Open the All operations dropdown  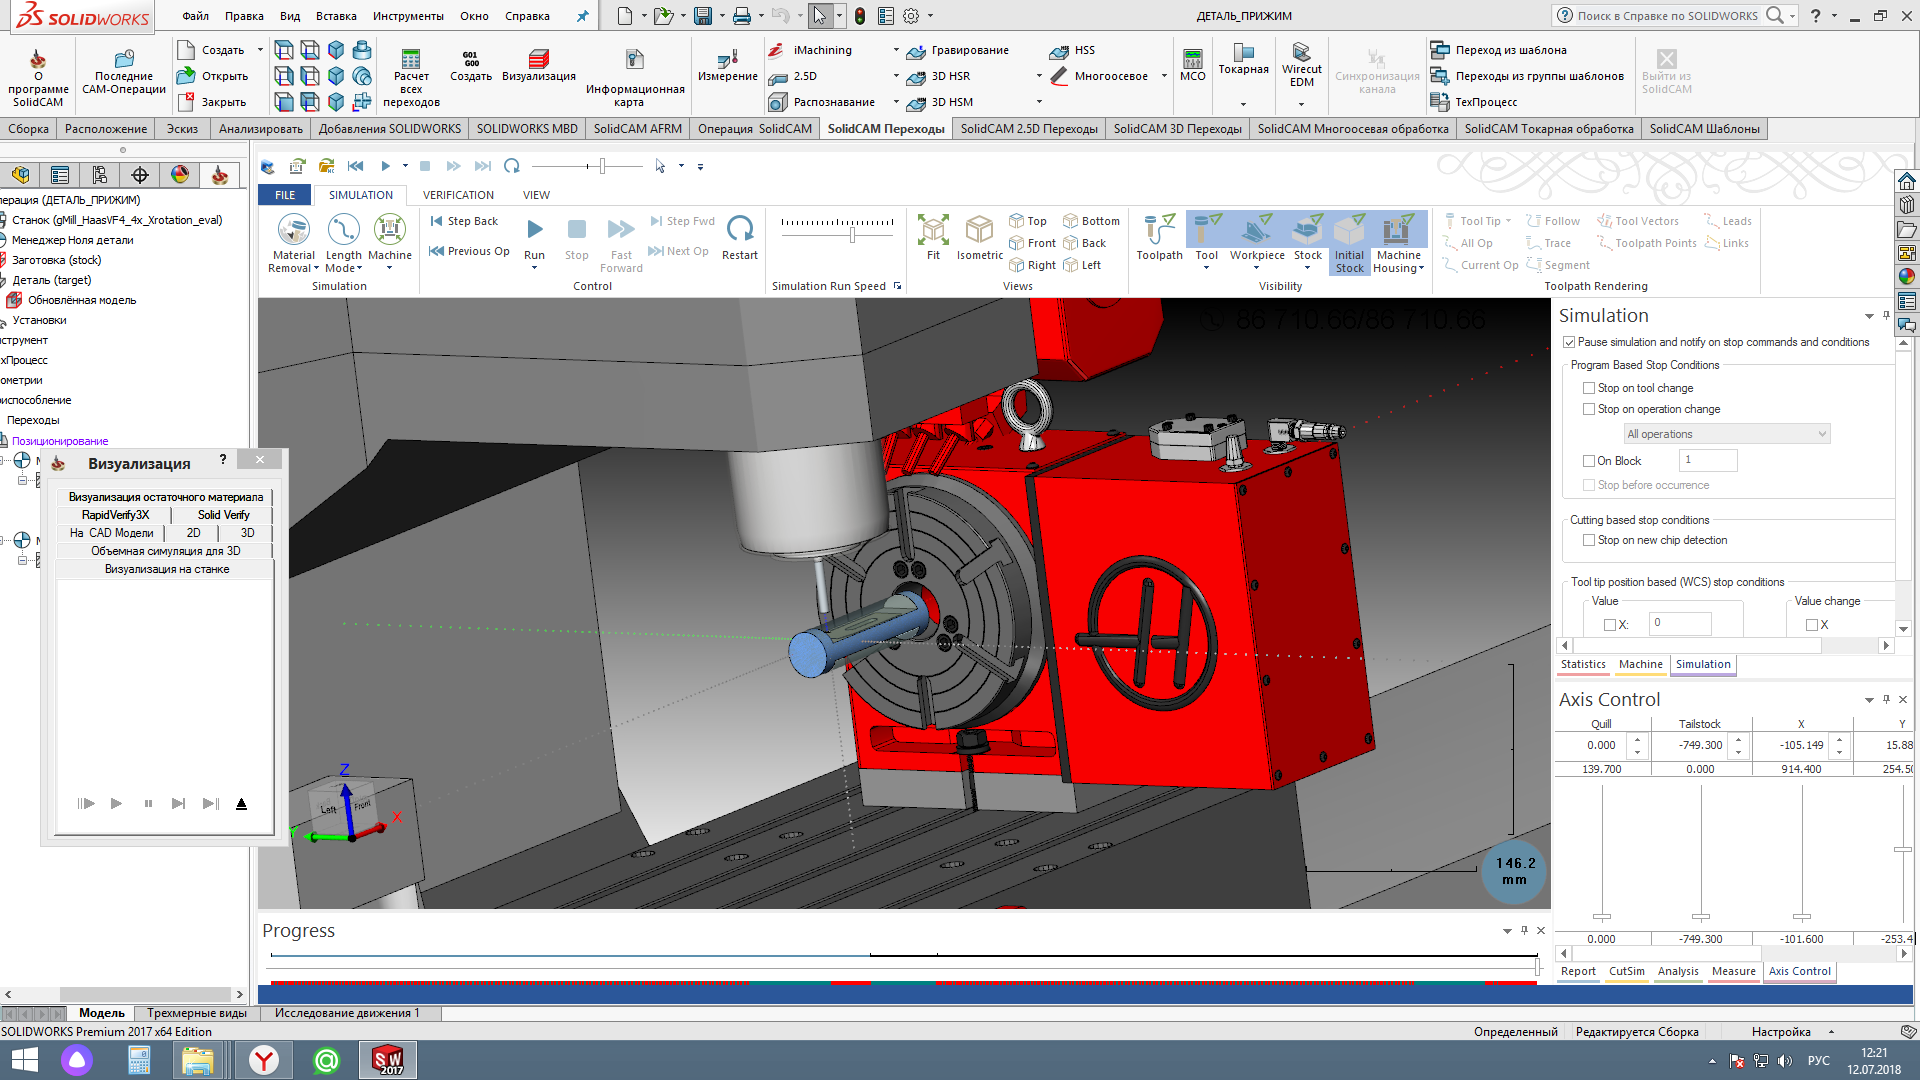[x=1726, y=434]
